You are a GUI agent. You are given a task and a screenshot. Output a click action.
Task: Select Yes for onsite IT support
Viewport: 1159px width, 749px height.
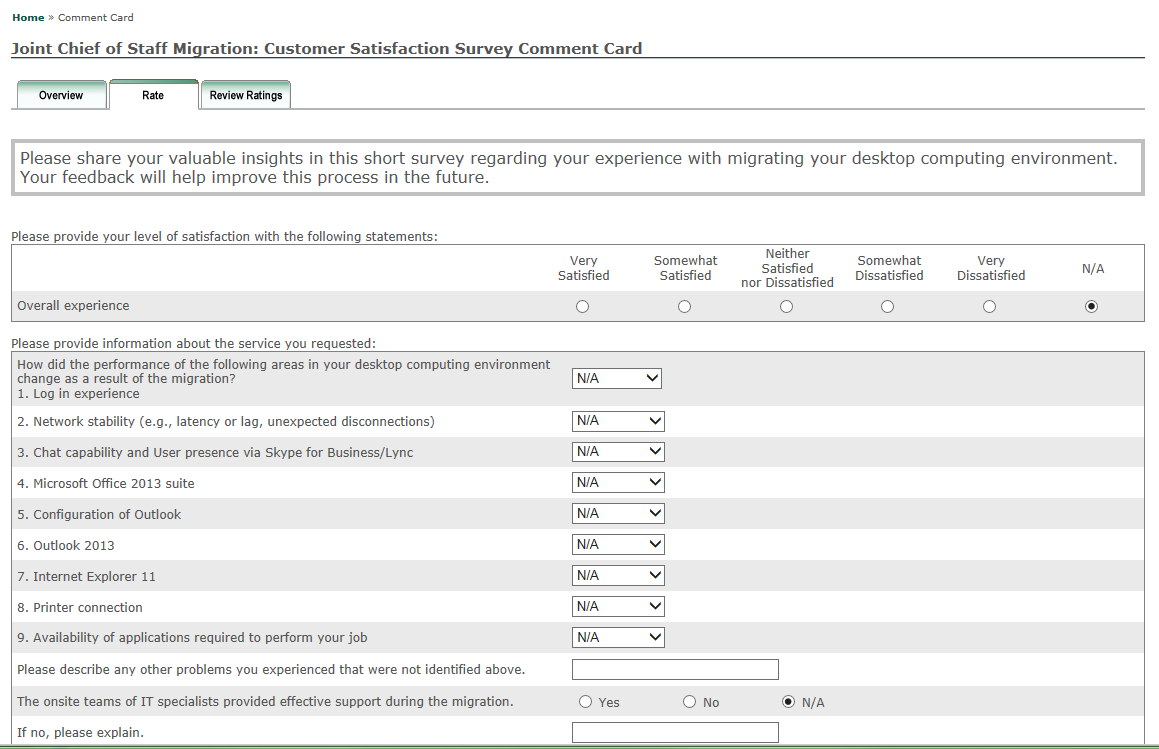[586, 702]
